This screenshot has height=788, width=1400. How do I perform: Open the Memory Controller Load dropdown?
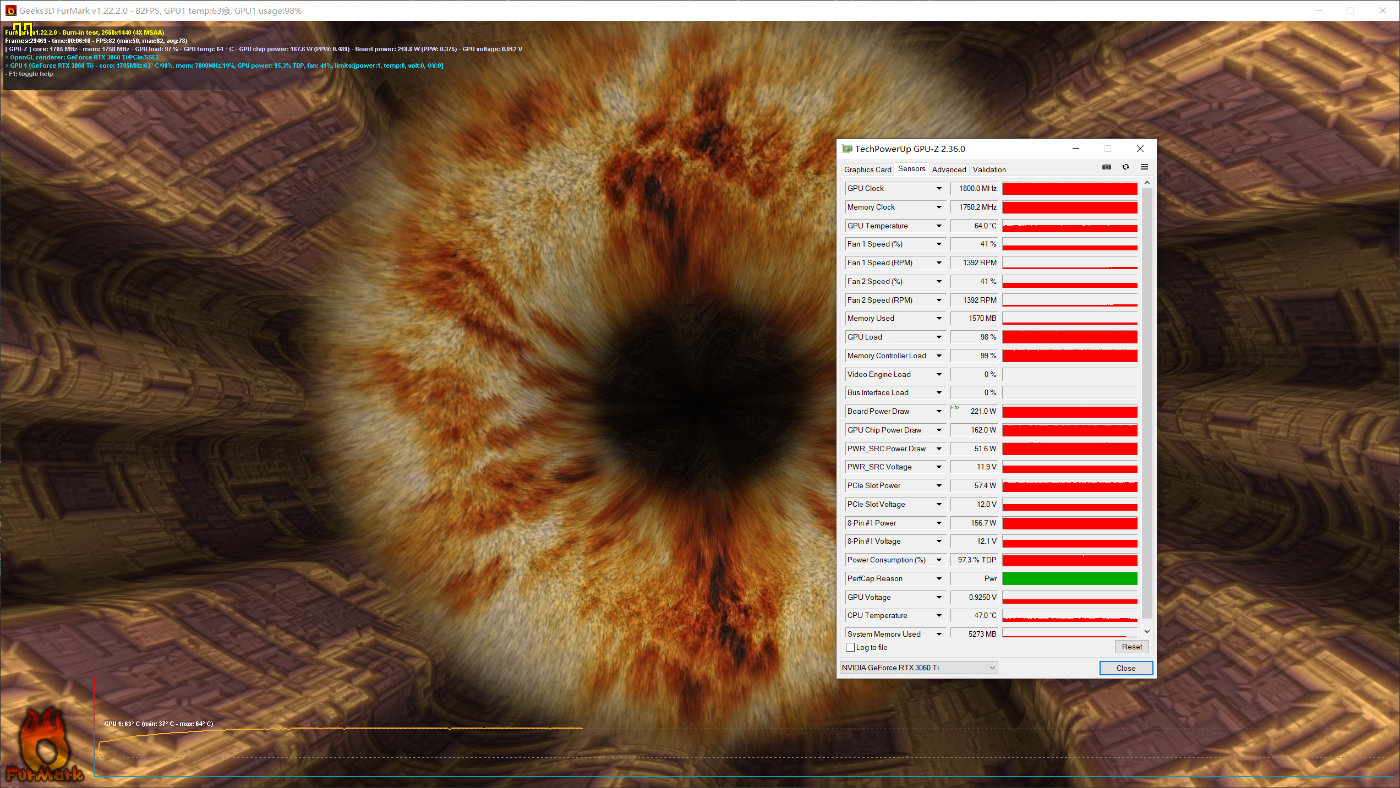(x=939, y=356)
